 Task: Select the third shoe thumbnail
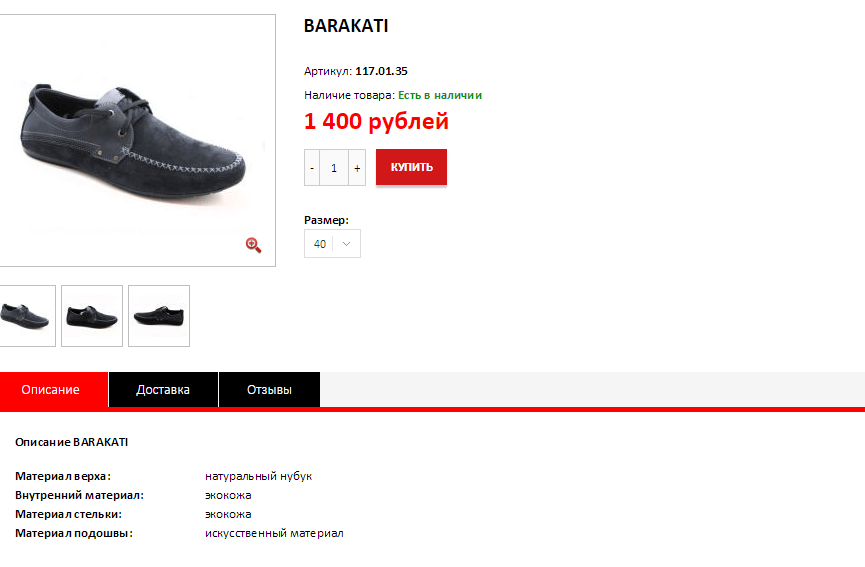[x=159, y=316]
